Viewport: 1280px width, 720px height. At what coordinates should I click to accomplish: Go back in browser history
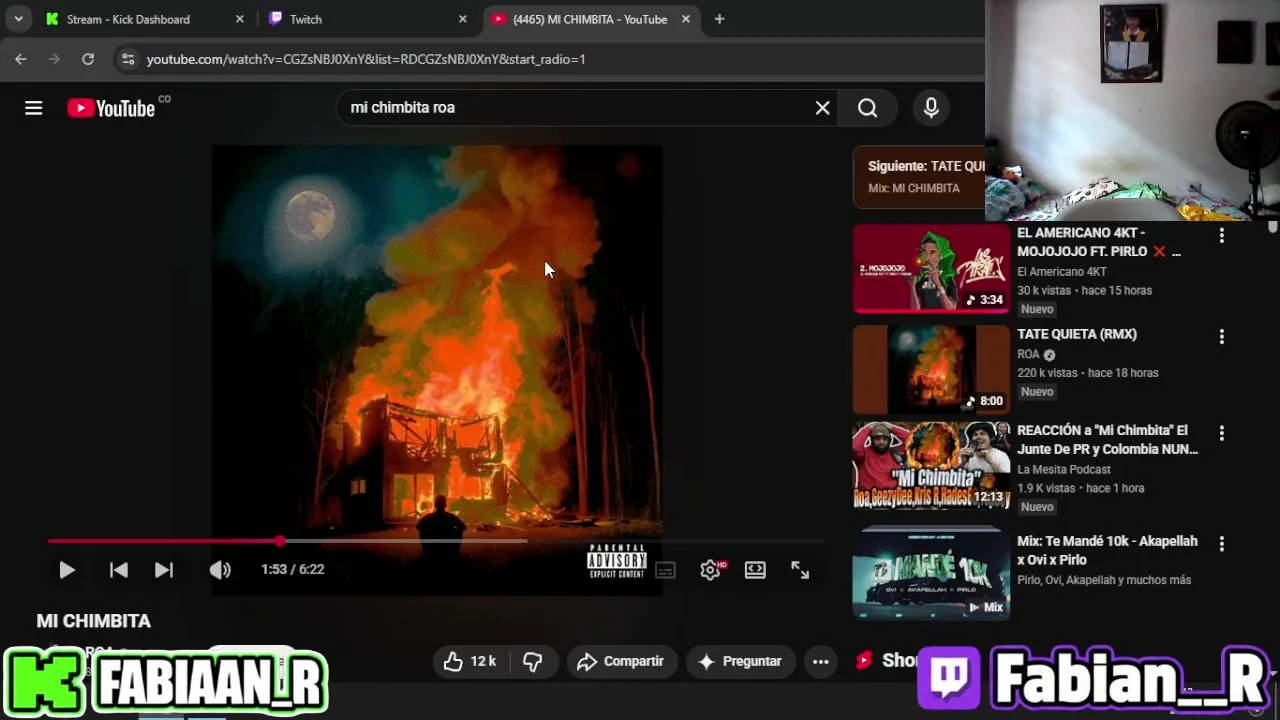21,59
